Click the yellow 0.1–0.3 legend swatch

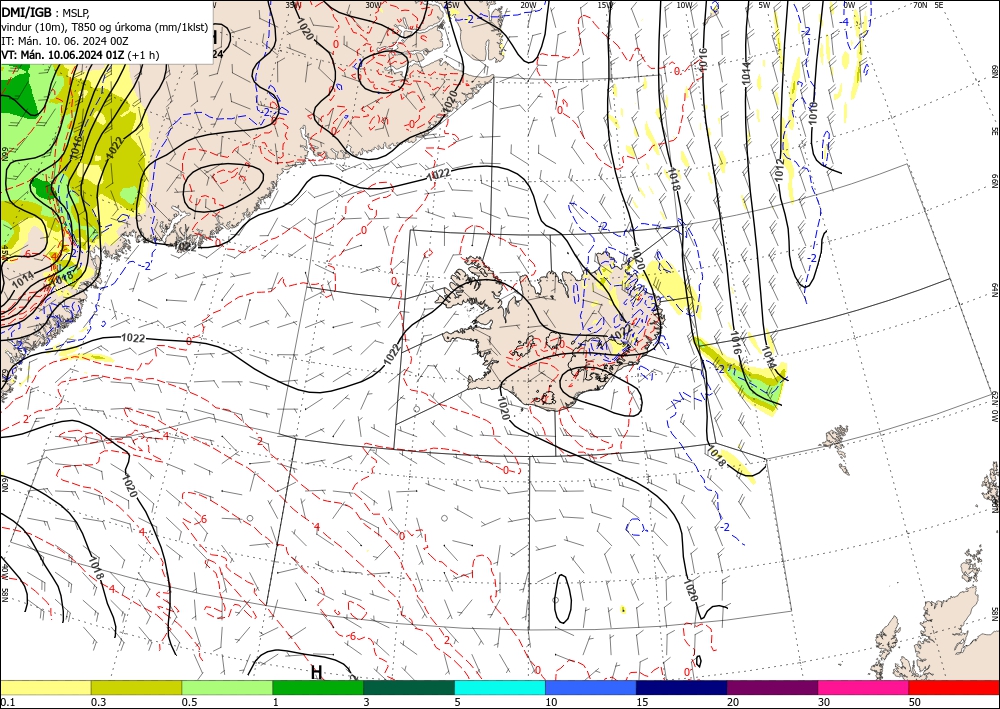(x=45, y=687)
